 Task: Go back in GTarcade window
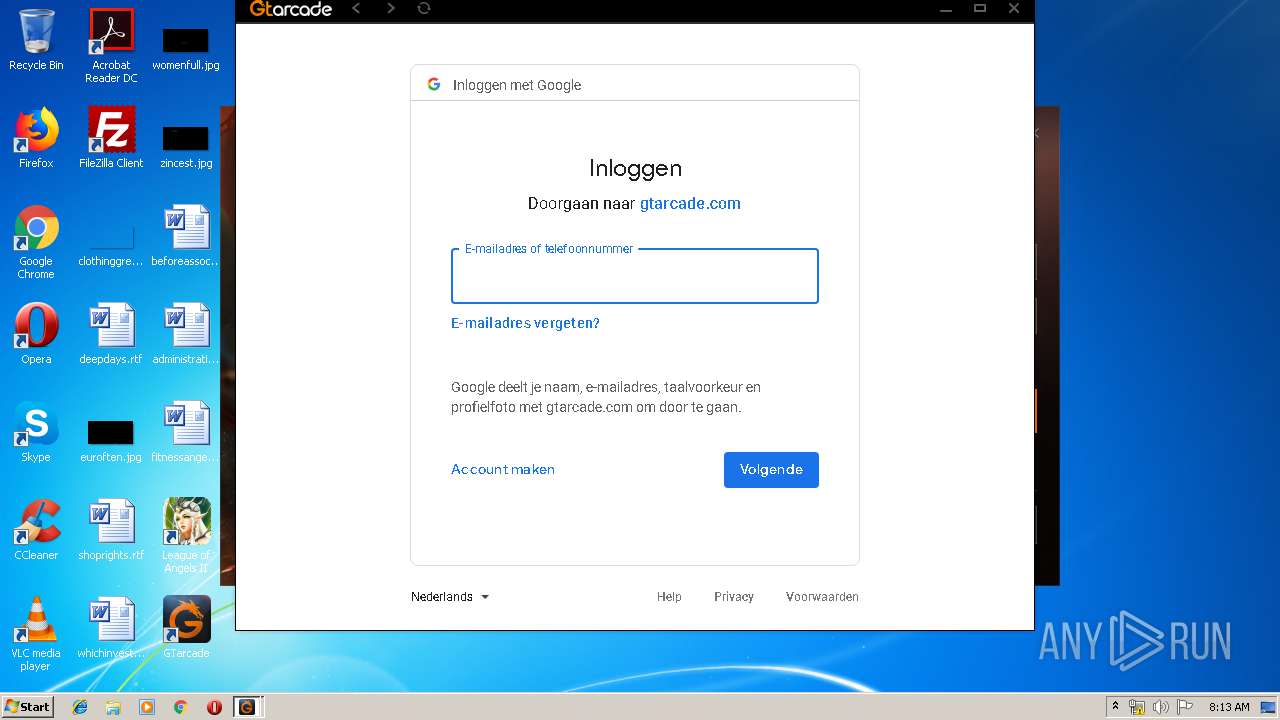[x=356, y=9]
